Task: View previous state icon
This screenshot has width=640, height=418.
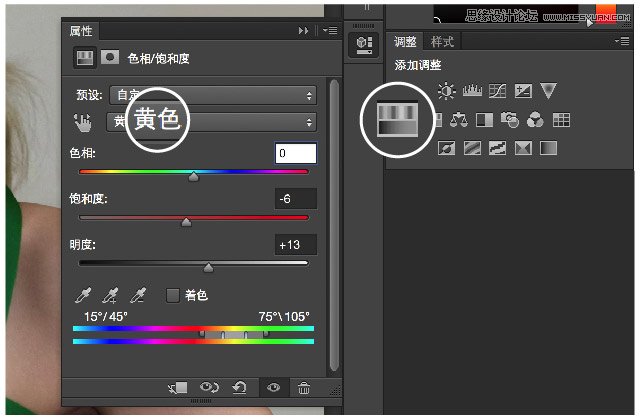Action: click(x=209, y=387)
